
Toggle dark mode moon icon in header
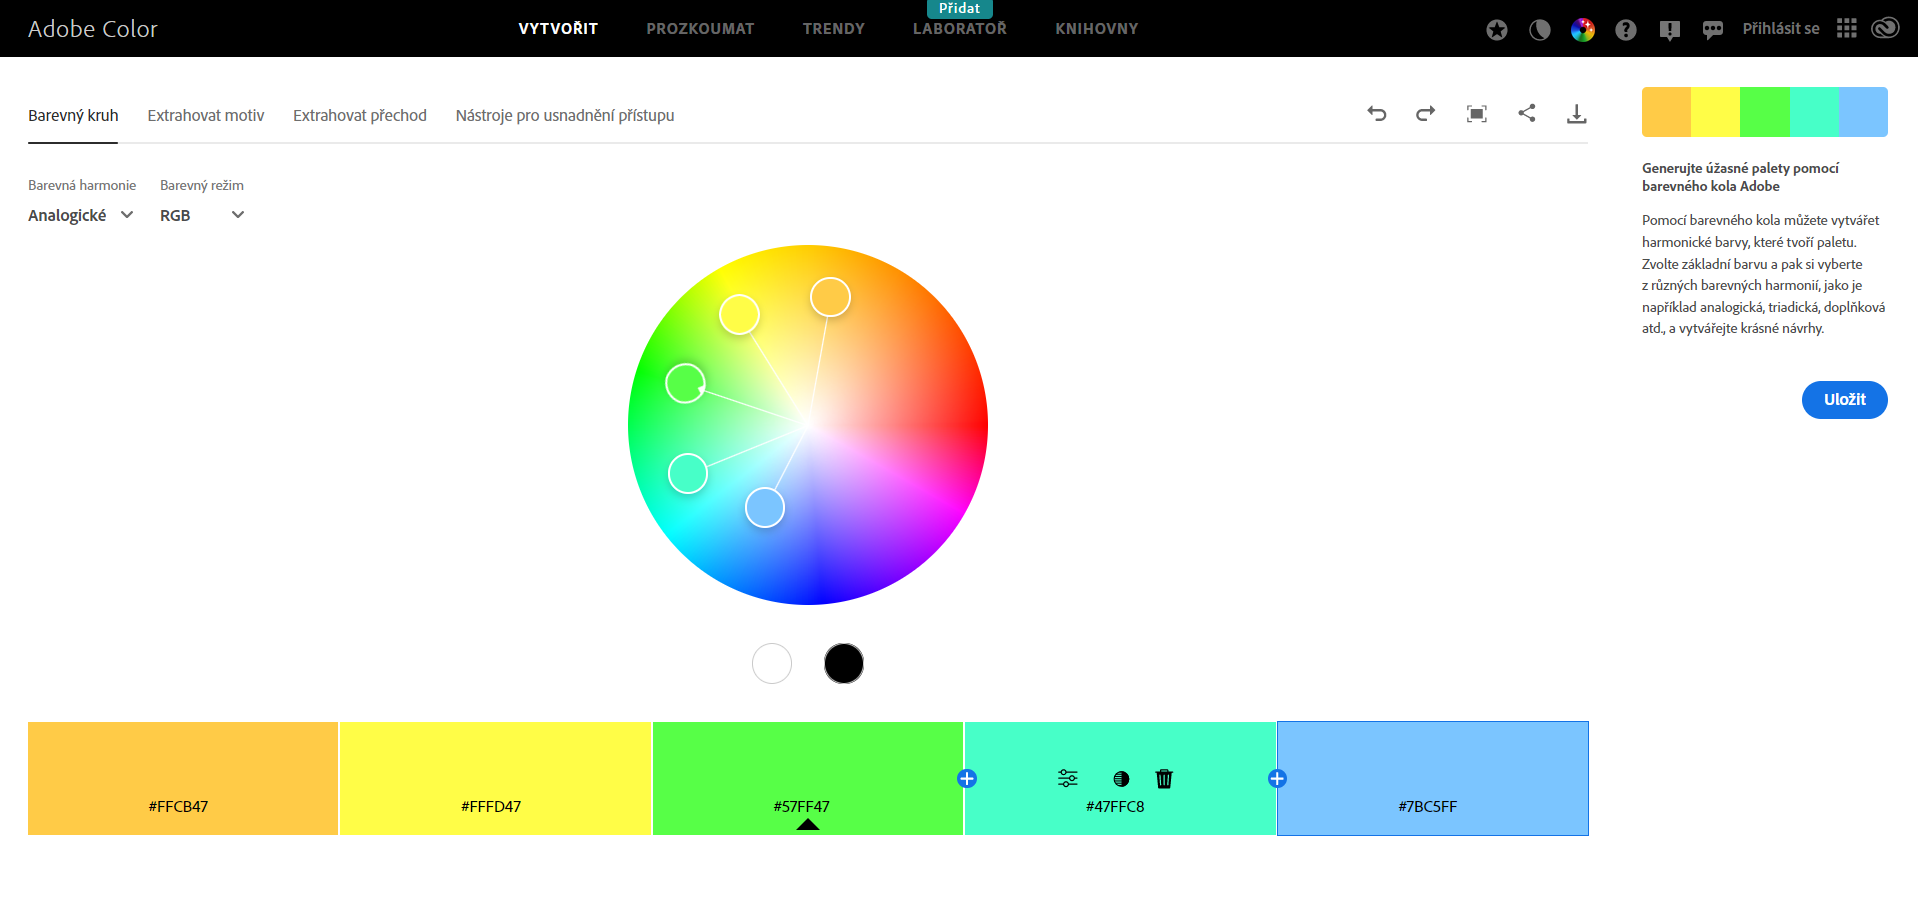tap(1540, 30)
